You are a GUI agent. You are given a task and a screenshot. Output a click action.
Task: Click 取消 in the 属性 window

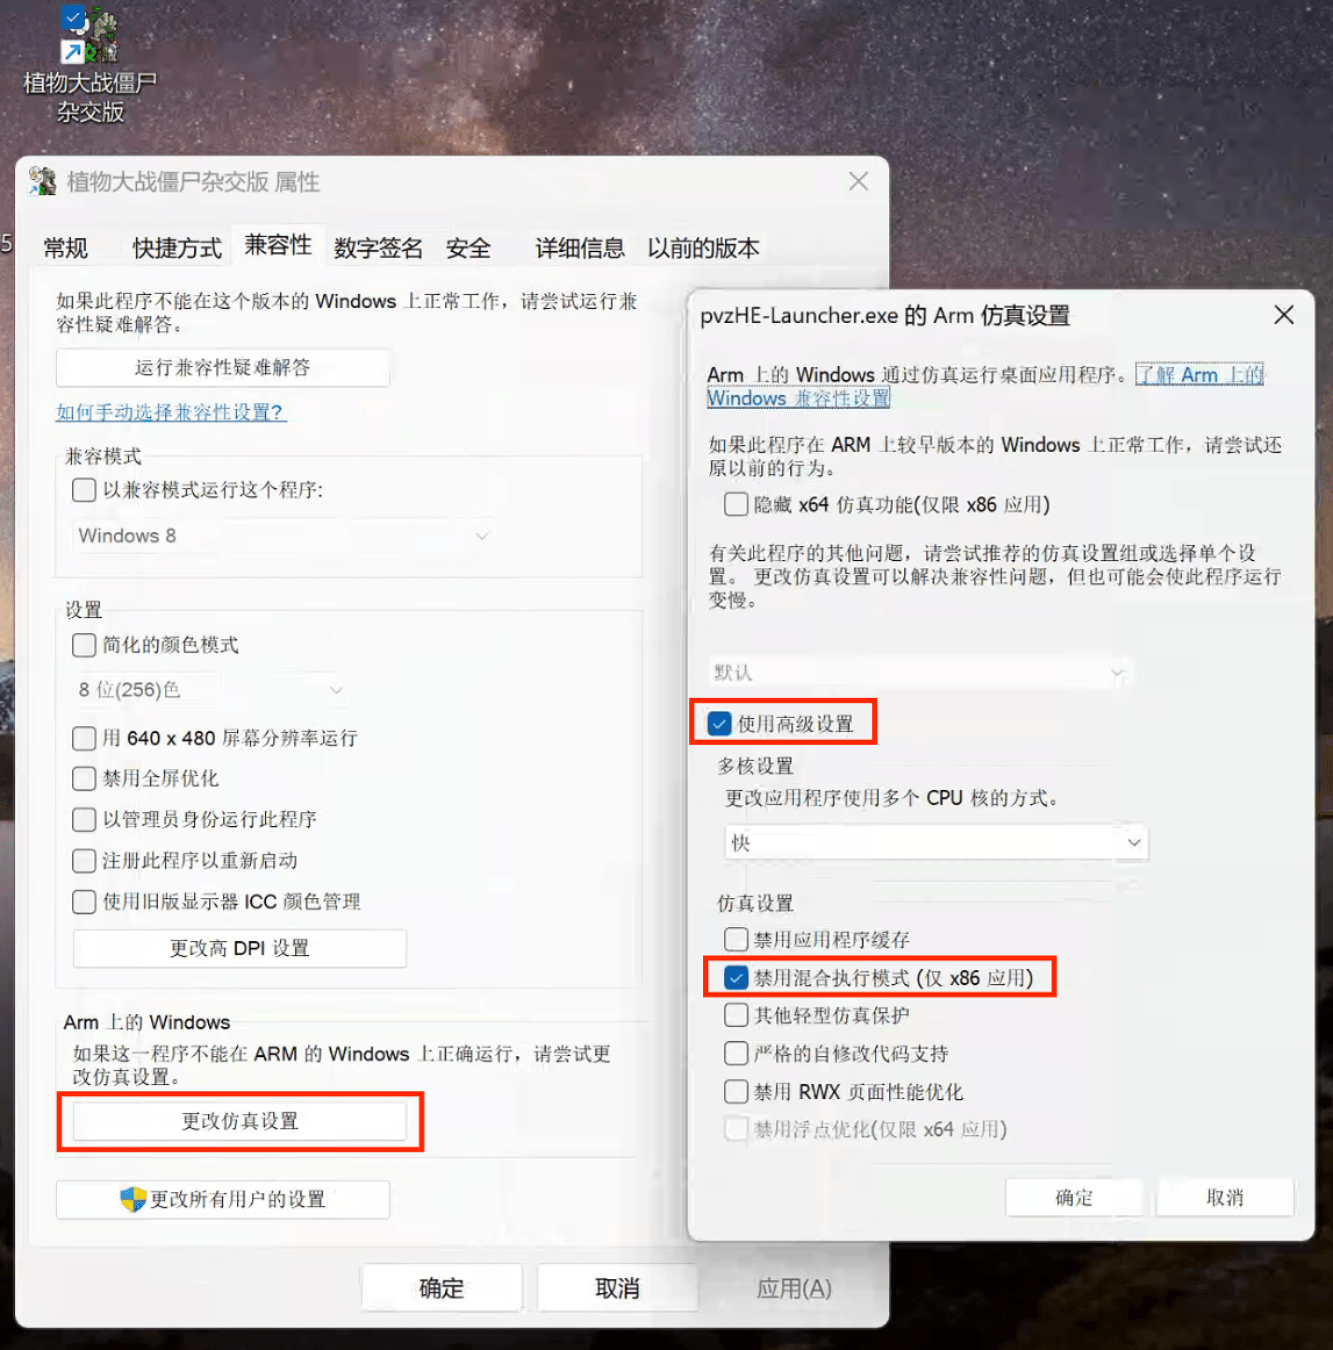pos(617,1288)
